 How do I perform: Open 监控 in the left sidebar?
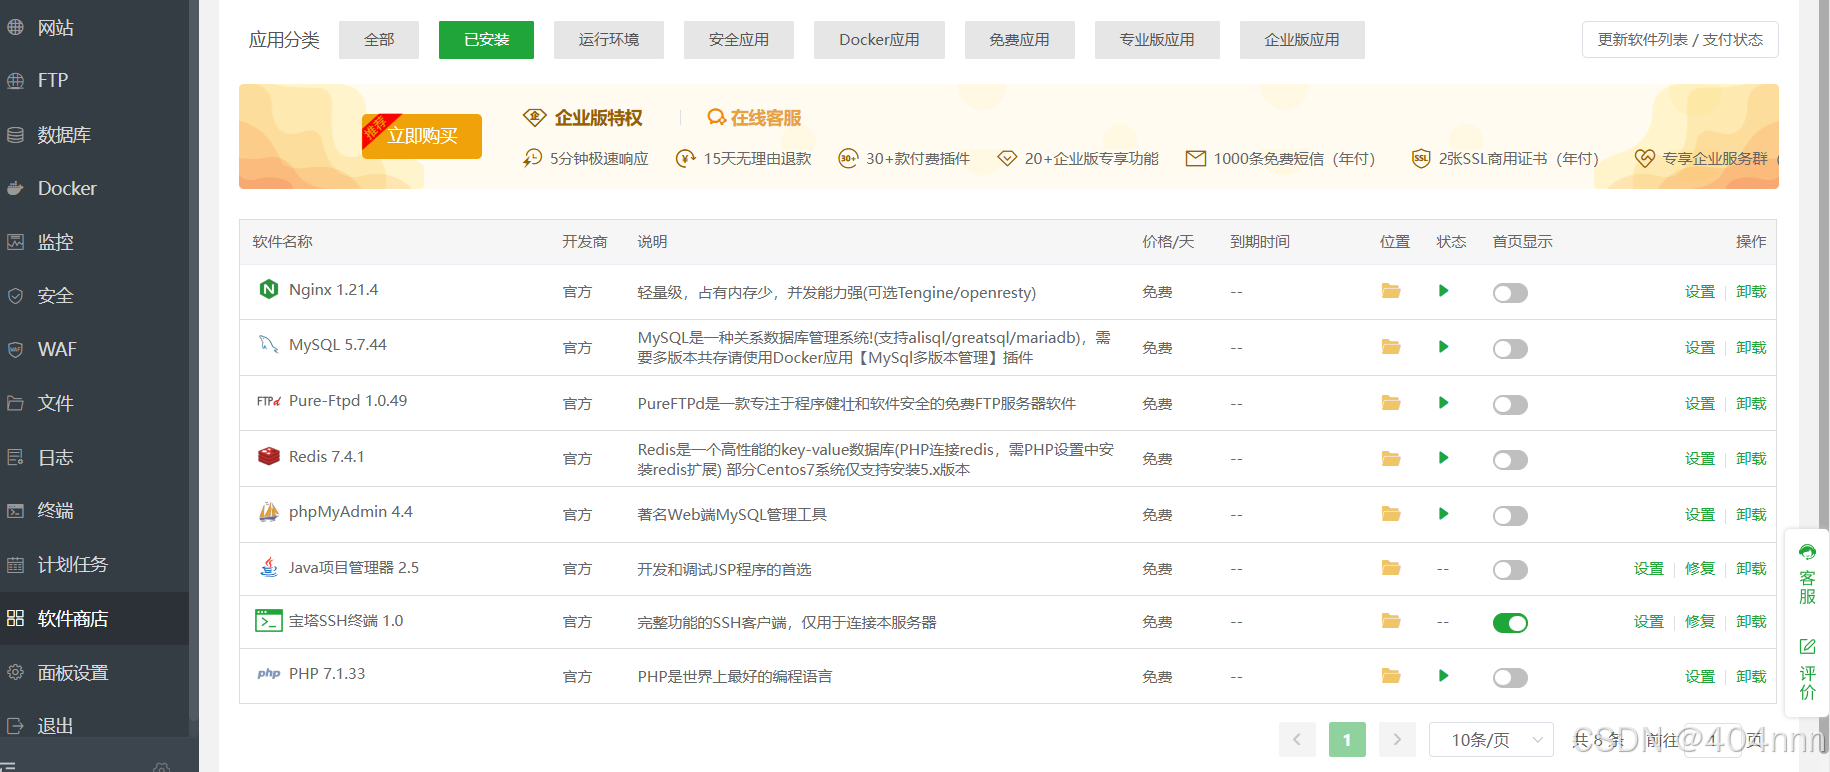pyautogui.click(x=95, y=242)
